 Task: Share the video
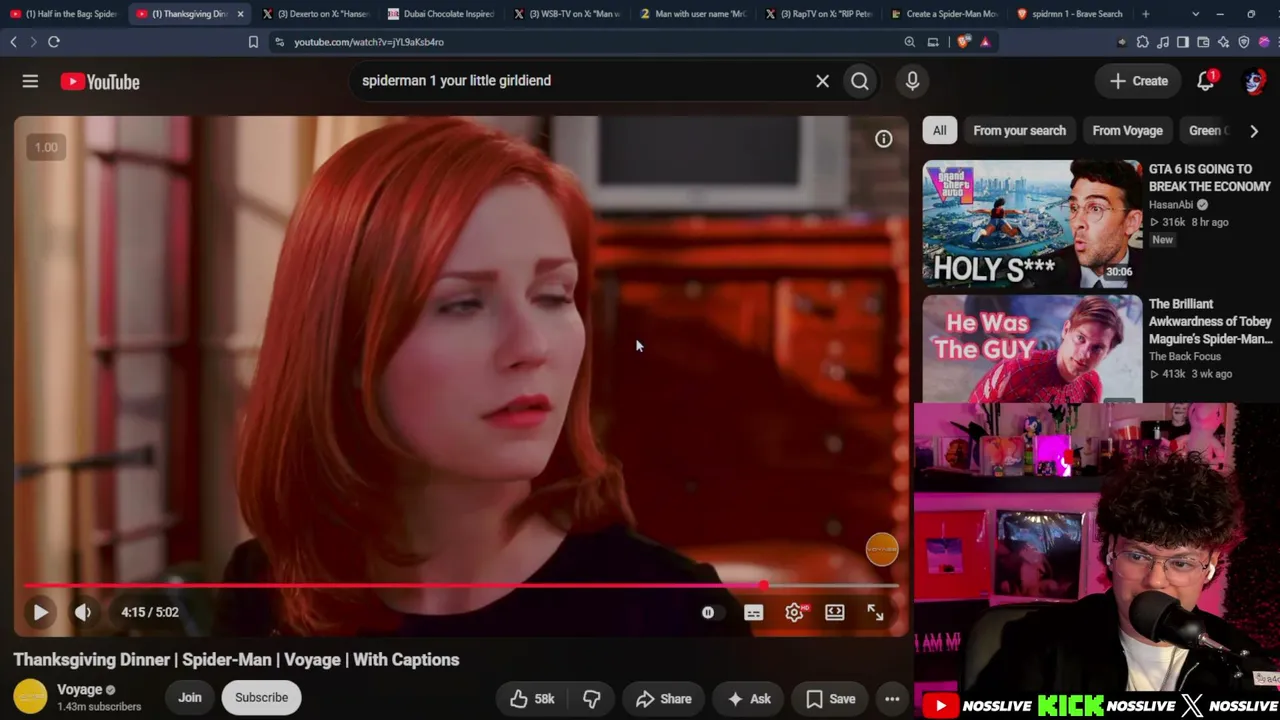(x=664, y=699)
